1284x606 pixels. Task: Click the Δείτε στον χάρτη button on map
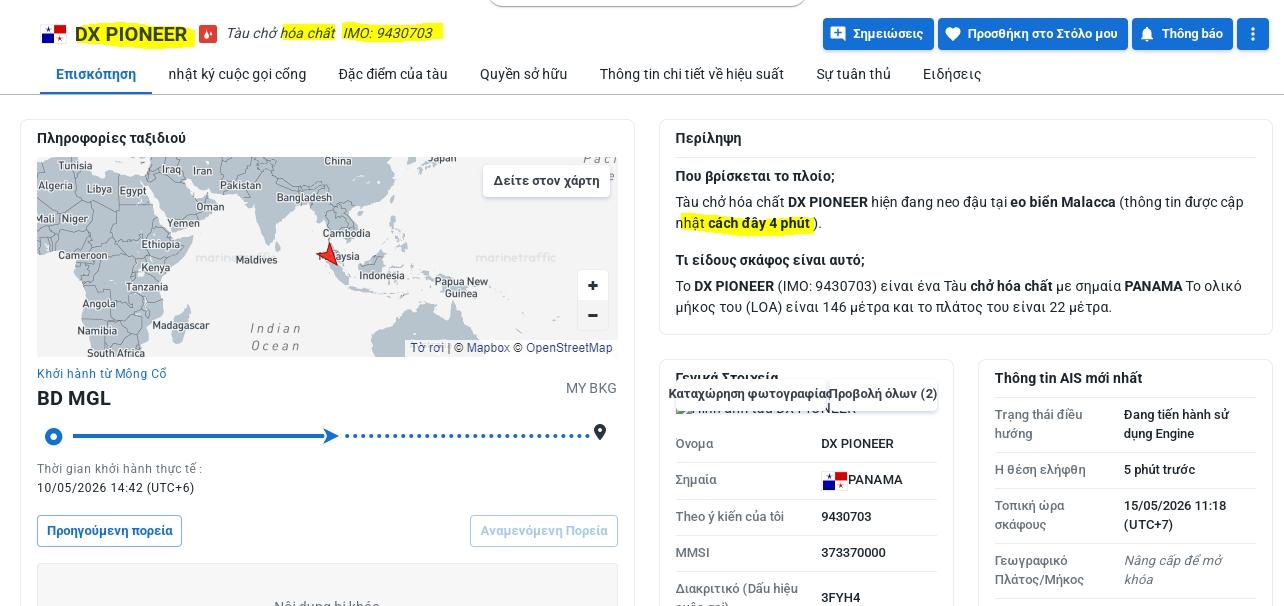546,181
